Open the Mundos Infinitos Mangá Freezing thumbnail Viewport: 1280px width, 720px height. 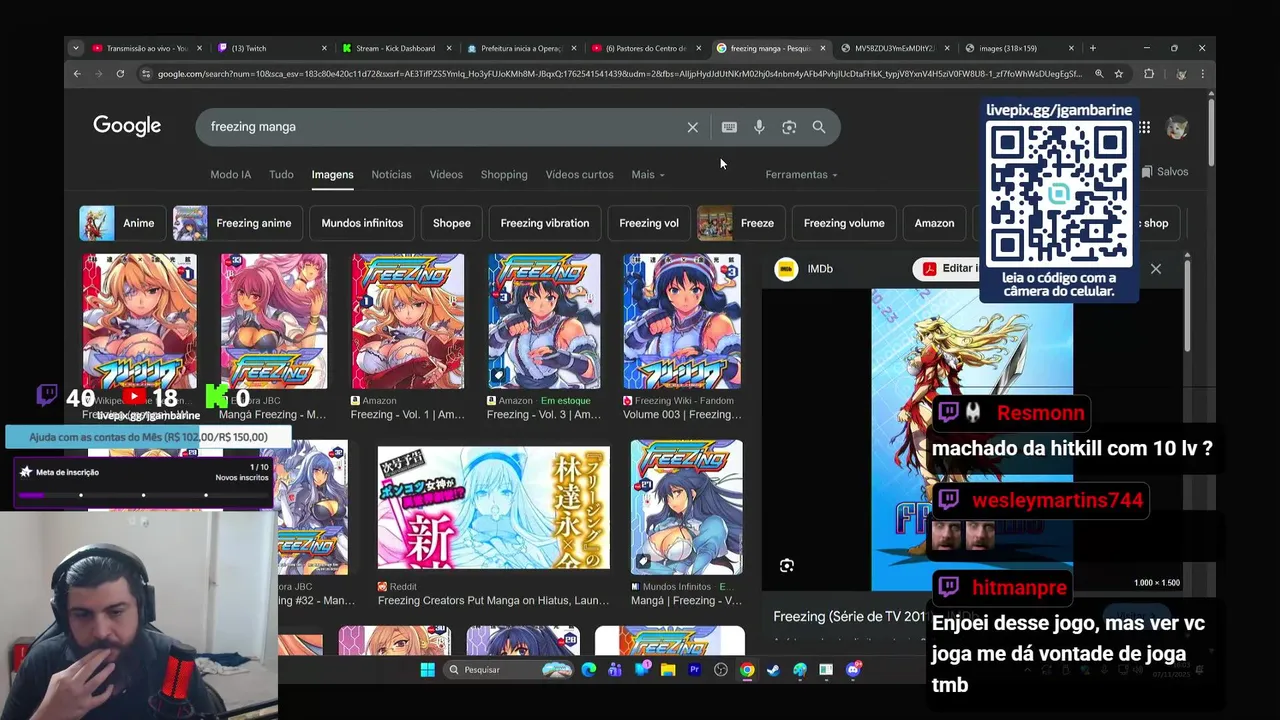[x=687, y=507]
